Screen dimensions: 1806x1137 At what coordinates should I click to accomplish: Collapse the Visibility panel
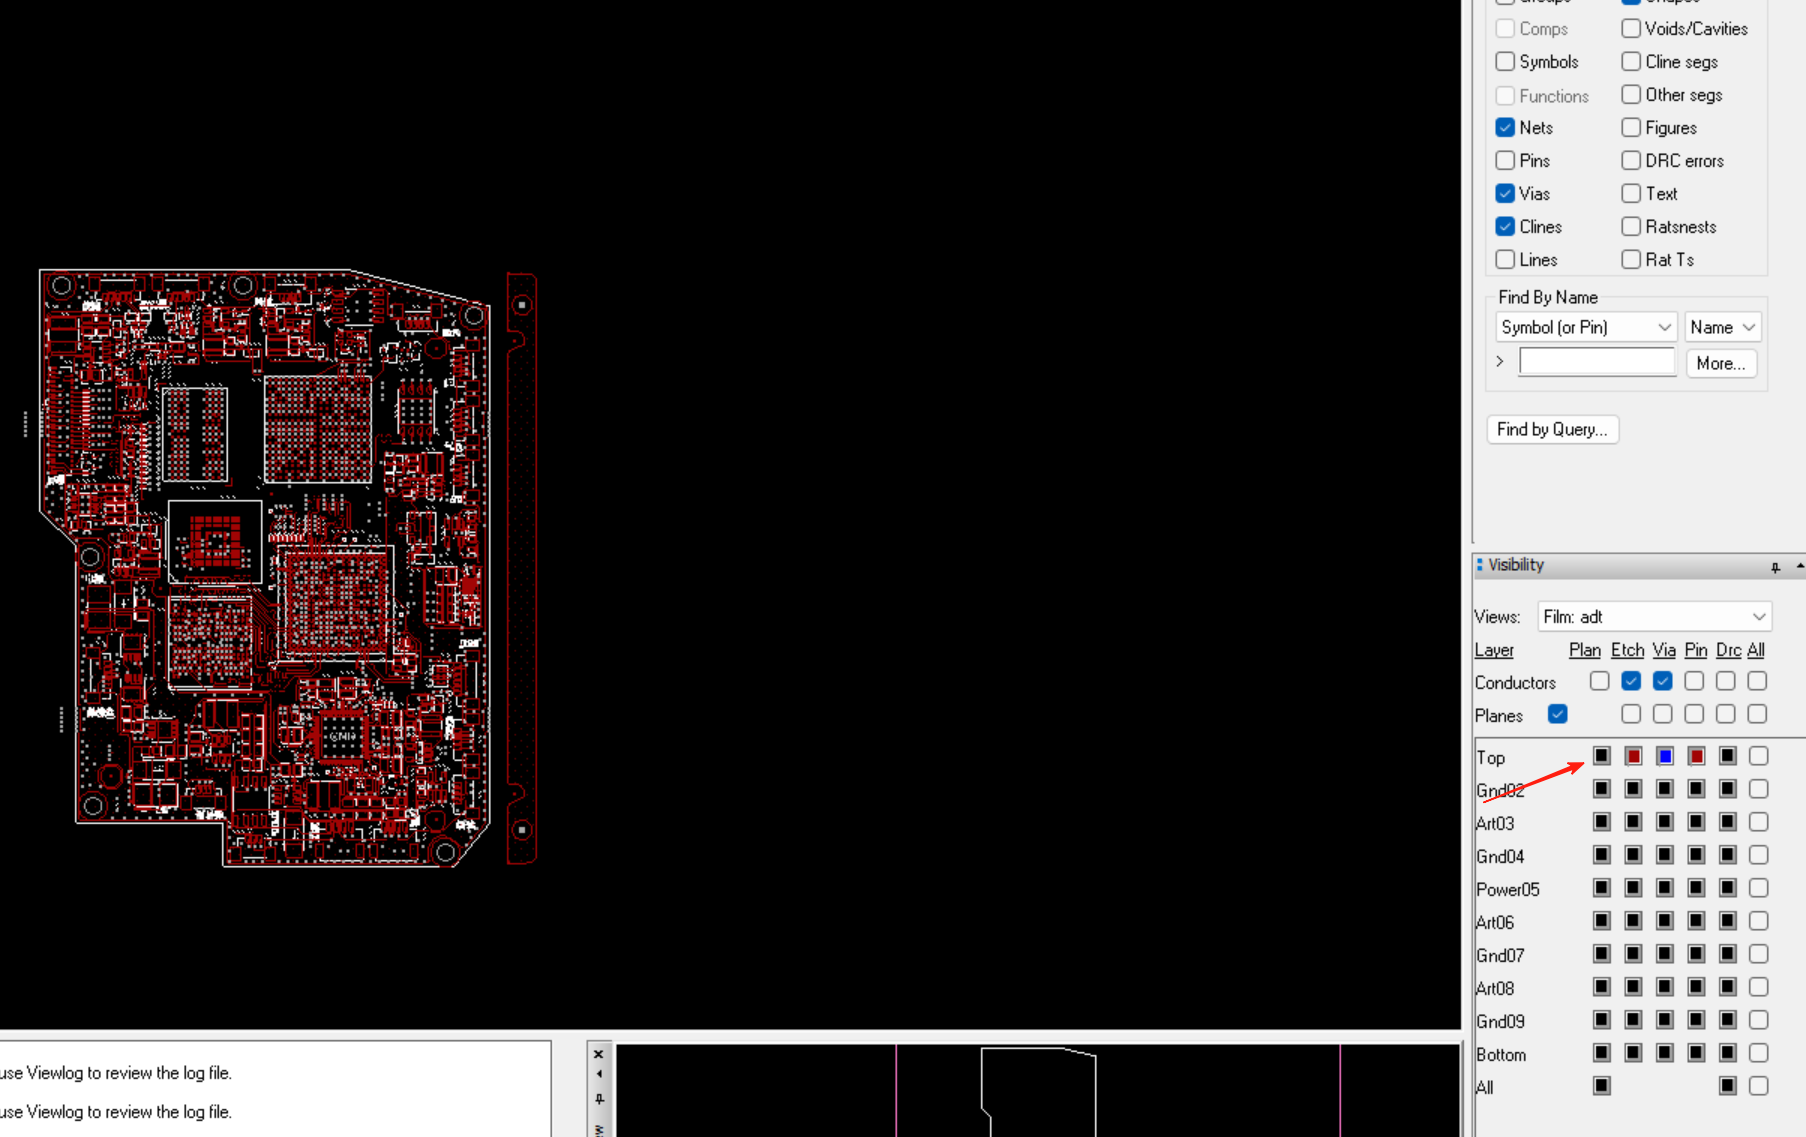1797,567
